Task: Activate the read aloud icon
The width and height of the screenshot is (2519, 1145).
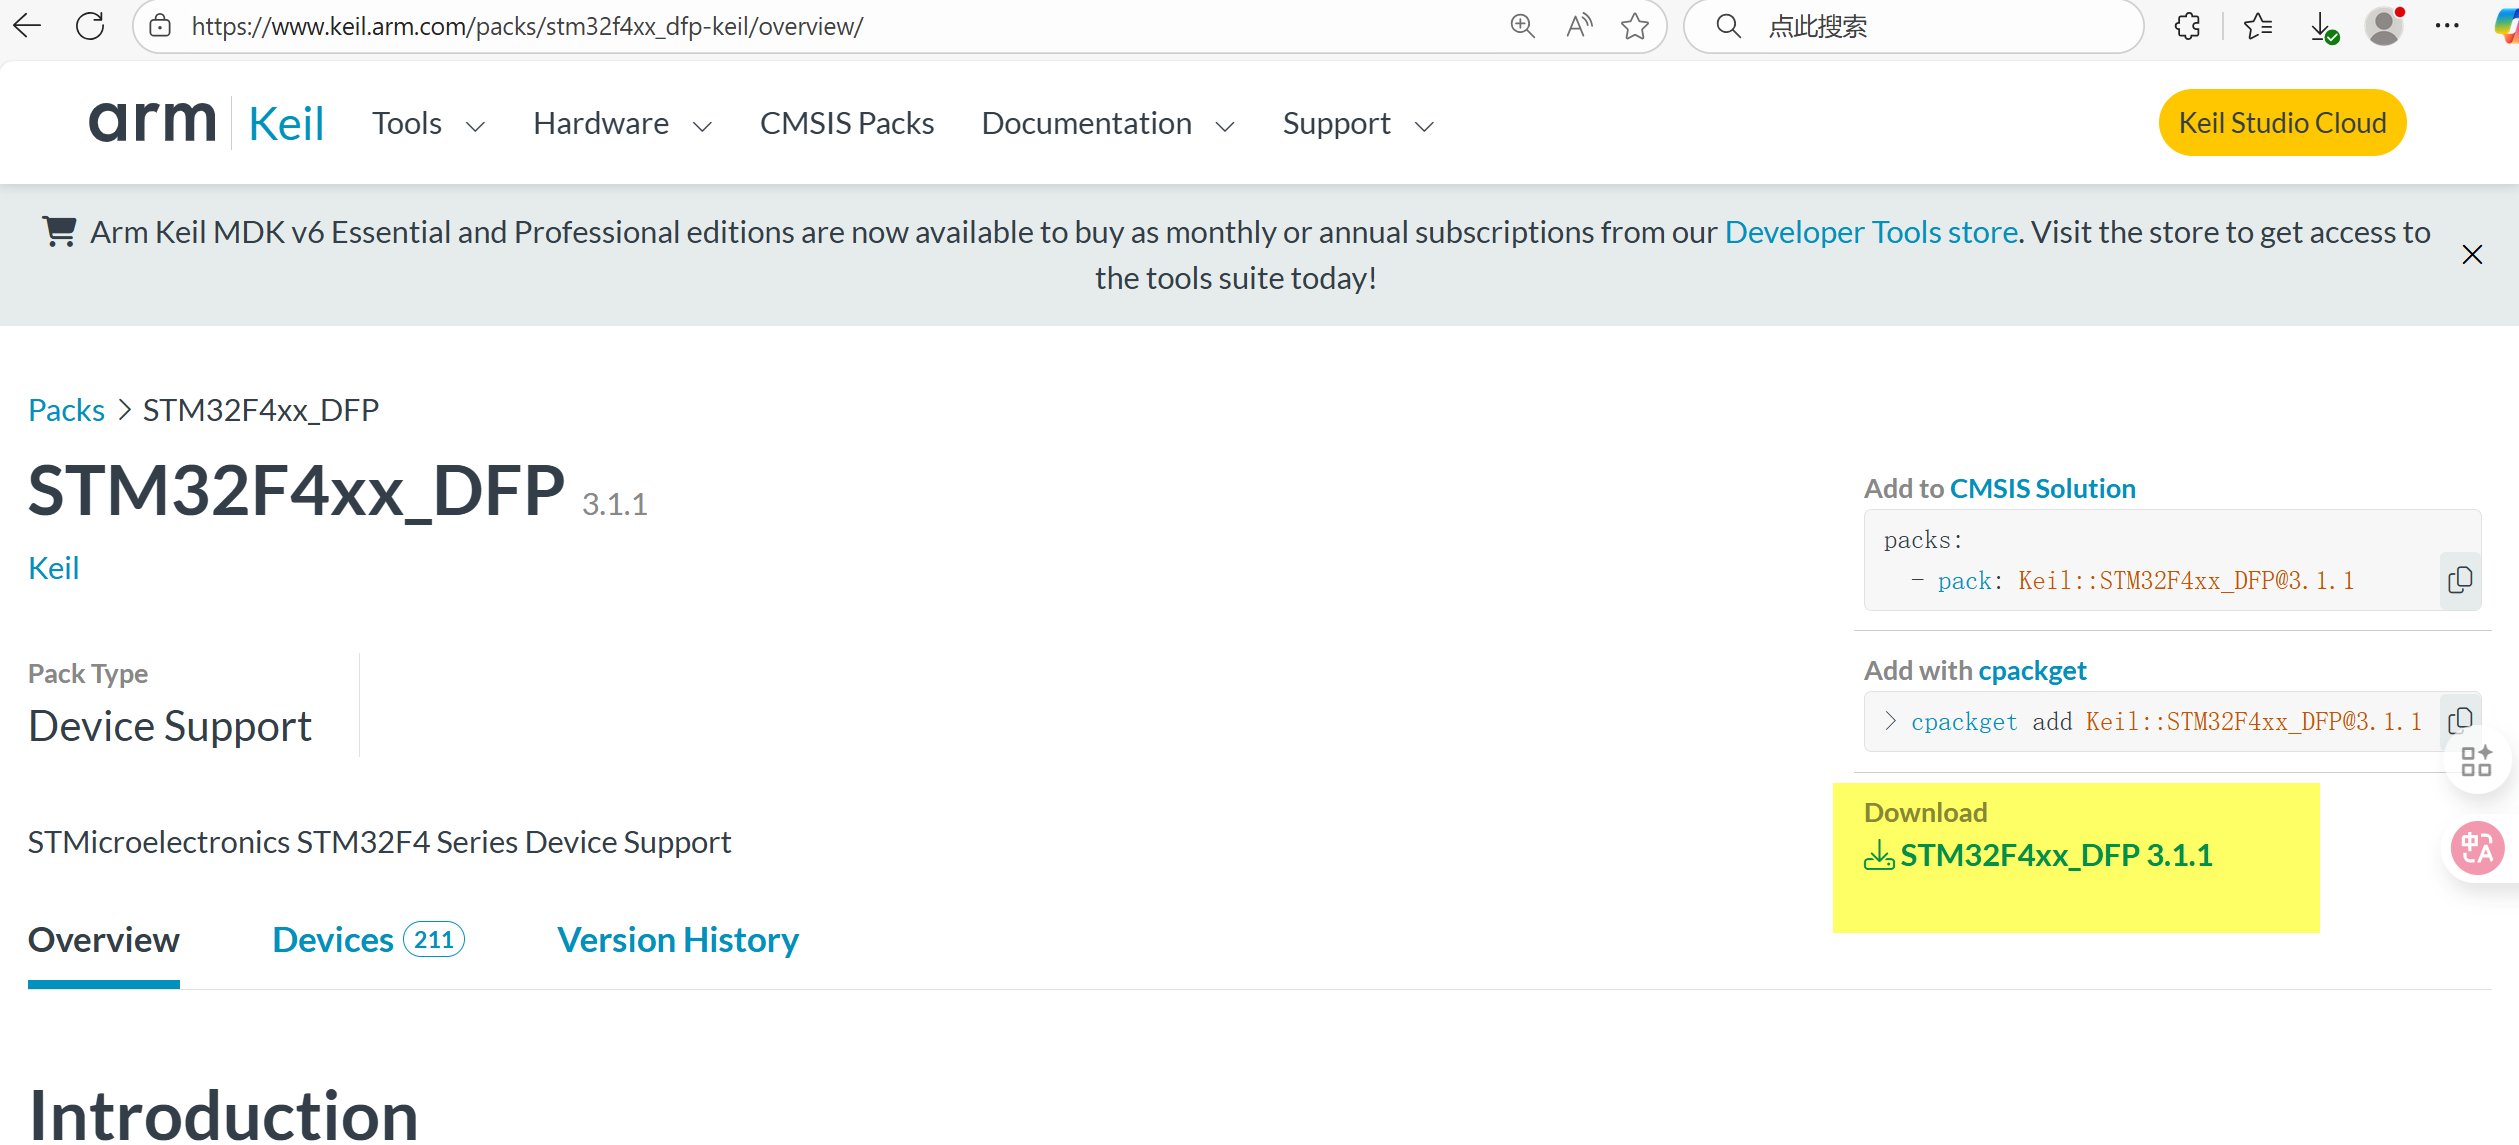Action: point(1579,26)
